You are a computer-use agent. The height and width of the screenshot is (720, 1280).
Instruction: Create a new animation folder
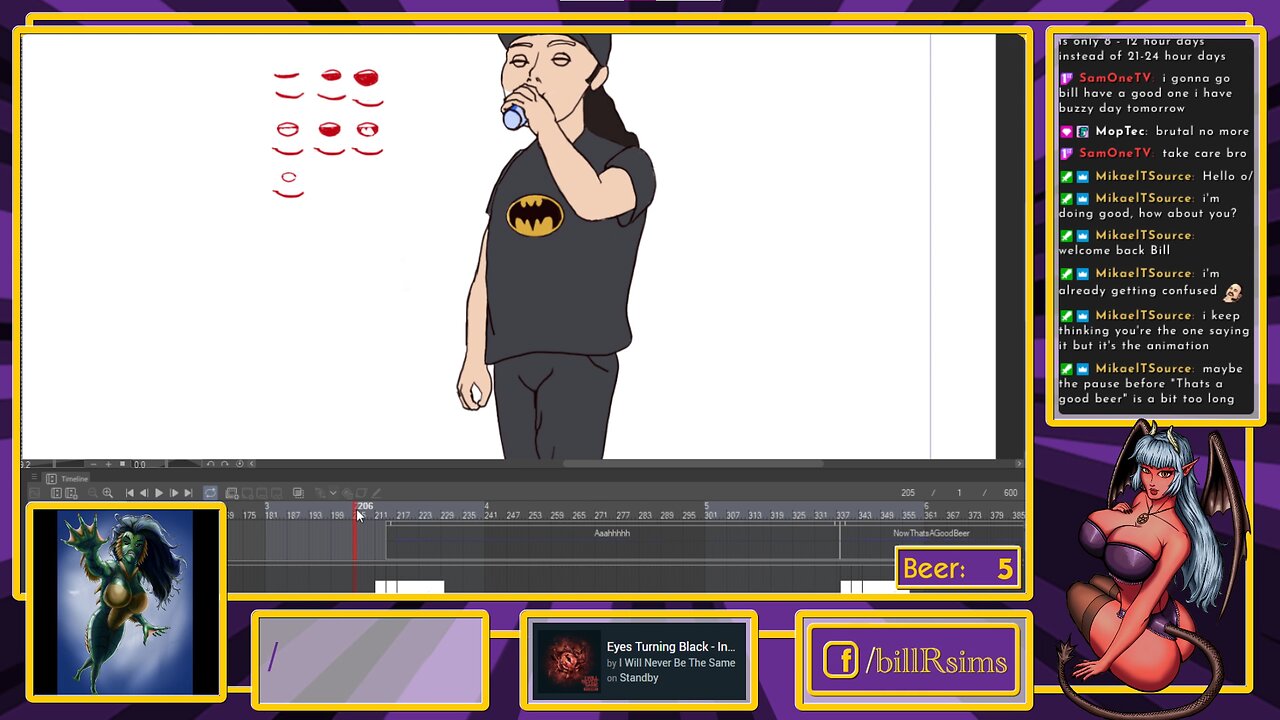point(232,493)
